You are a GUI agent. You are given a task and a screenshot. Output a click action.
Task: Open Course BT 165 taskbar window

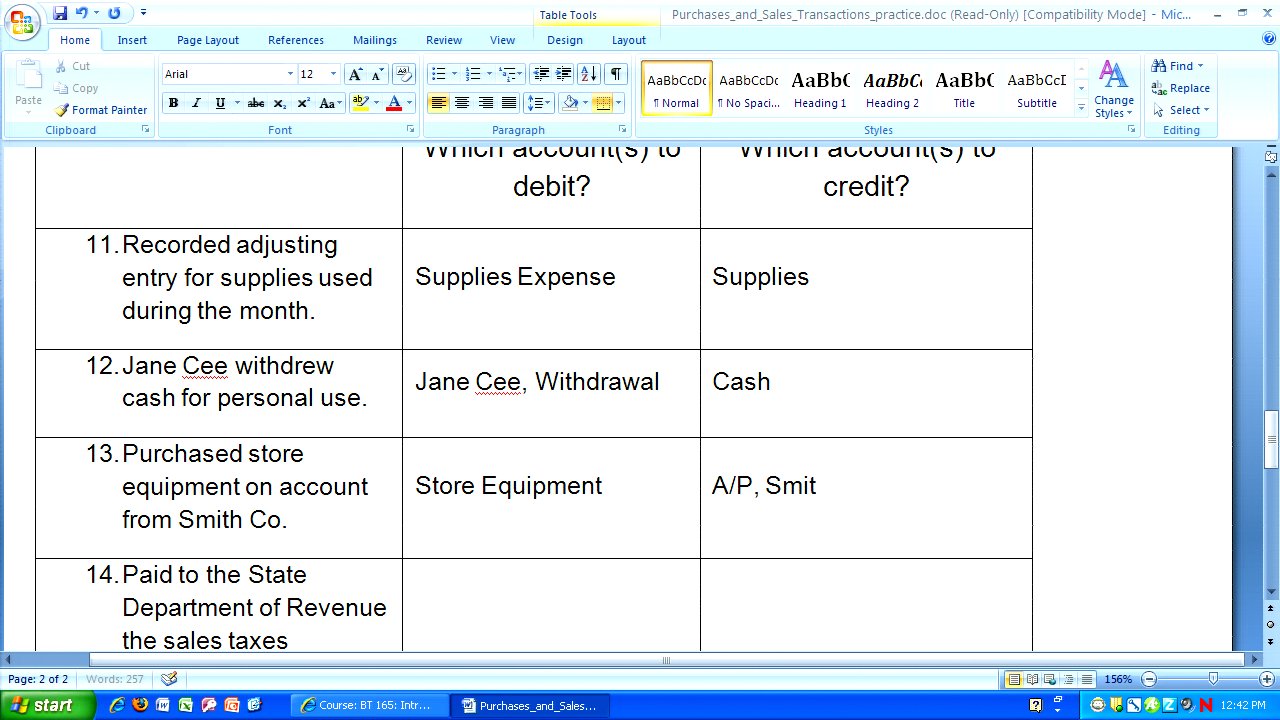click(367, 705)
